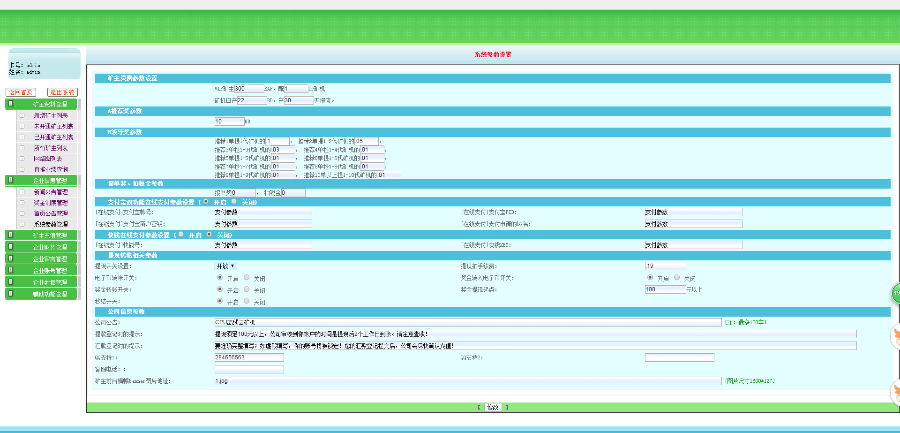Click the white icon on the last green sidebar header
This screenshot has height=433, width=900.
[x=10, y=293]
